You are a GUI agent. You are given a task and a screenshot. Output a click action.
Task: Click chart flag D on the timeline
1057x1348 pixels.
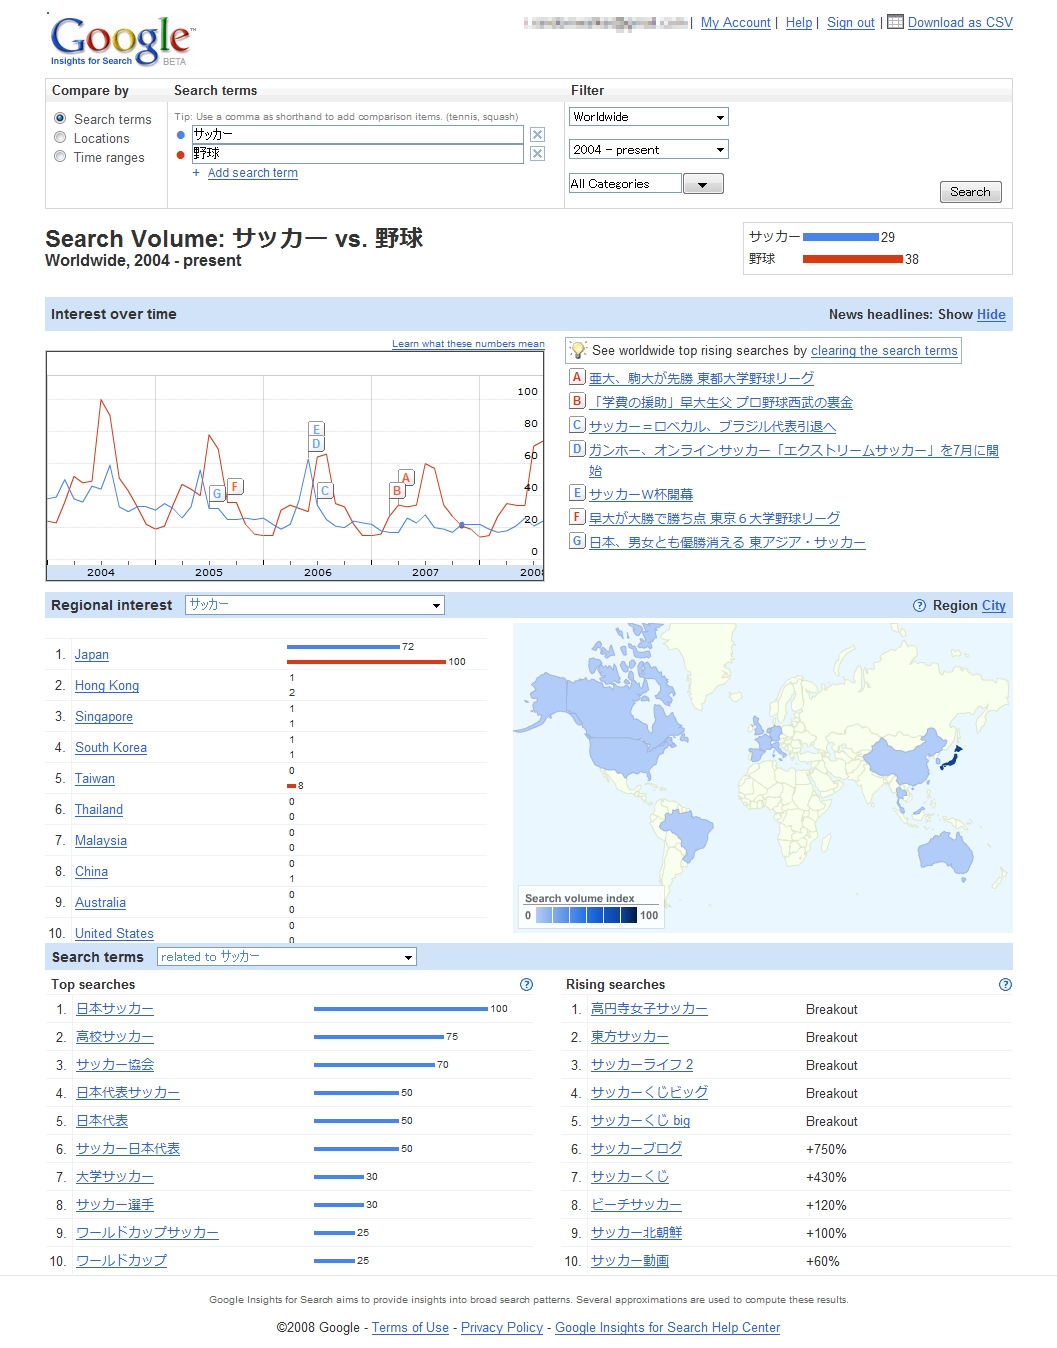tap(316, 444)
